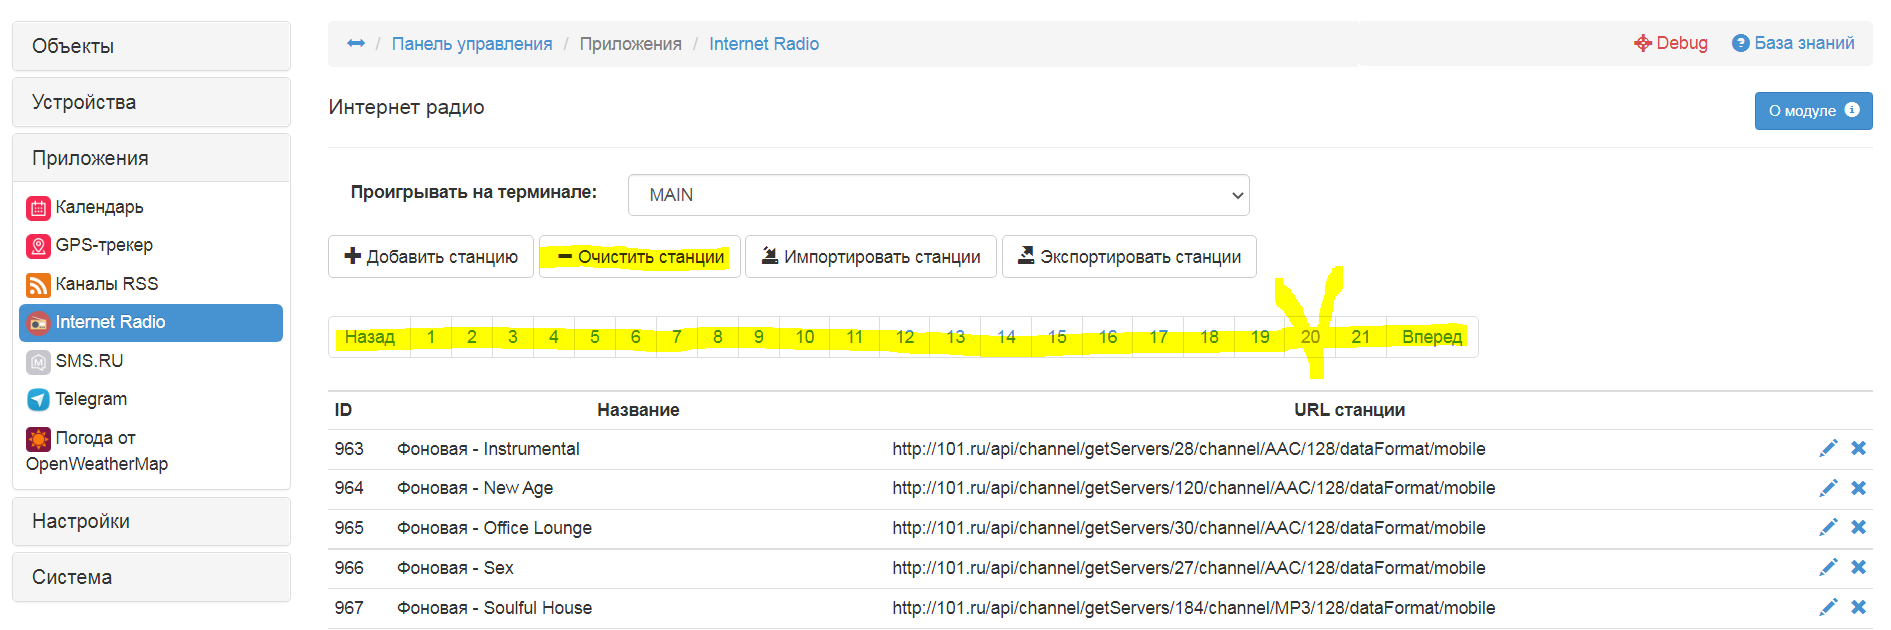Select station name Фоновая - New Age
The height and width of the screenshot is (630, 1891).
tap(475, 488)
